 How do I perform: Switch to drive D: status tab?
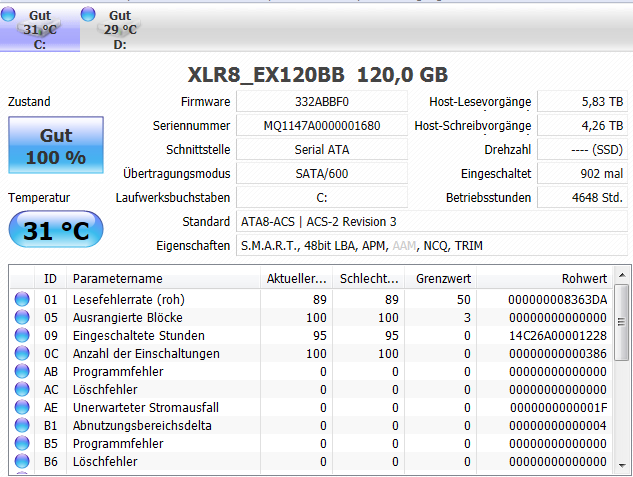point(120,28)
